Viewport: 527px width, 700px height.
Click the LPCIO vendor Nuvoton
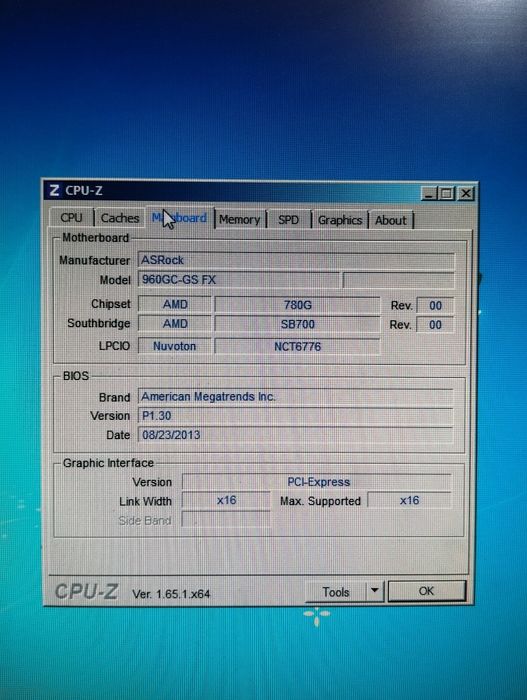coord(175,346)
